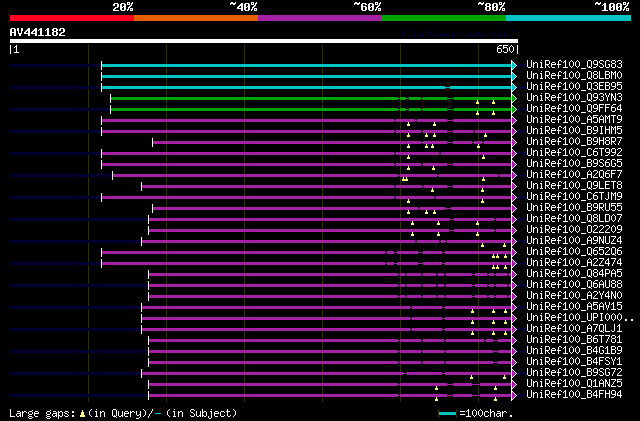Select the truncated UniRef100_UPI000.. label

click(580, 318)
